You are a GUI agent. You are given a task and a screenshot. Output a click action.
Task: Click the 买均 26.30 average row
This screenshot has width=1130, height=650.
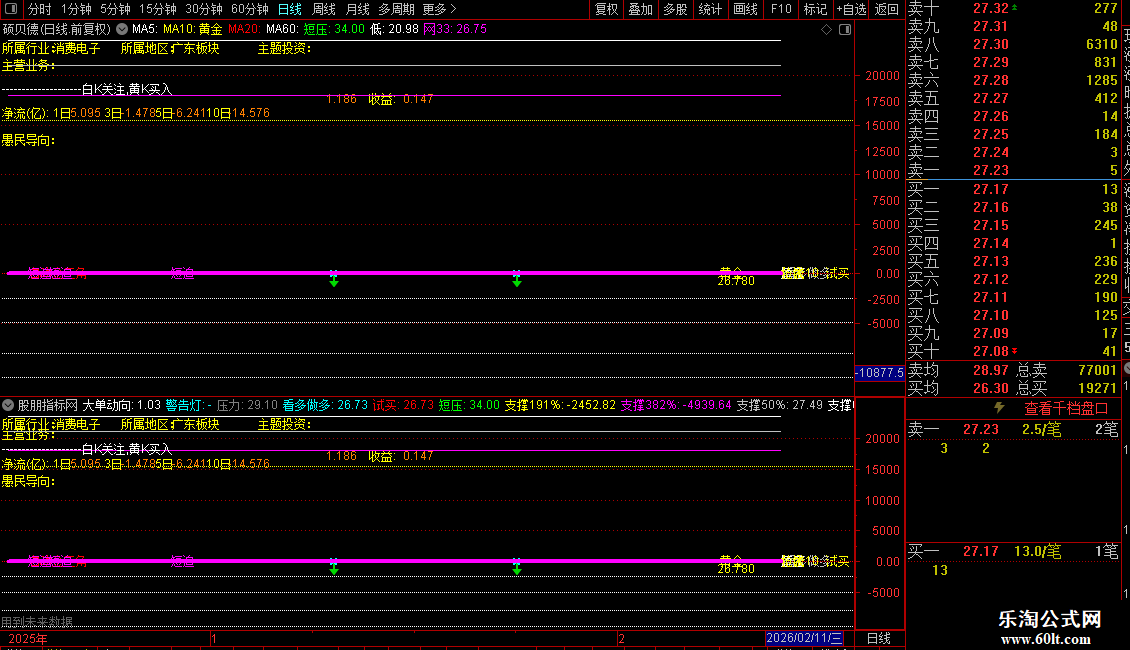point(958,388)
